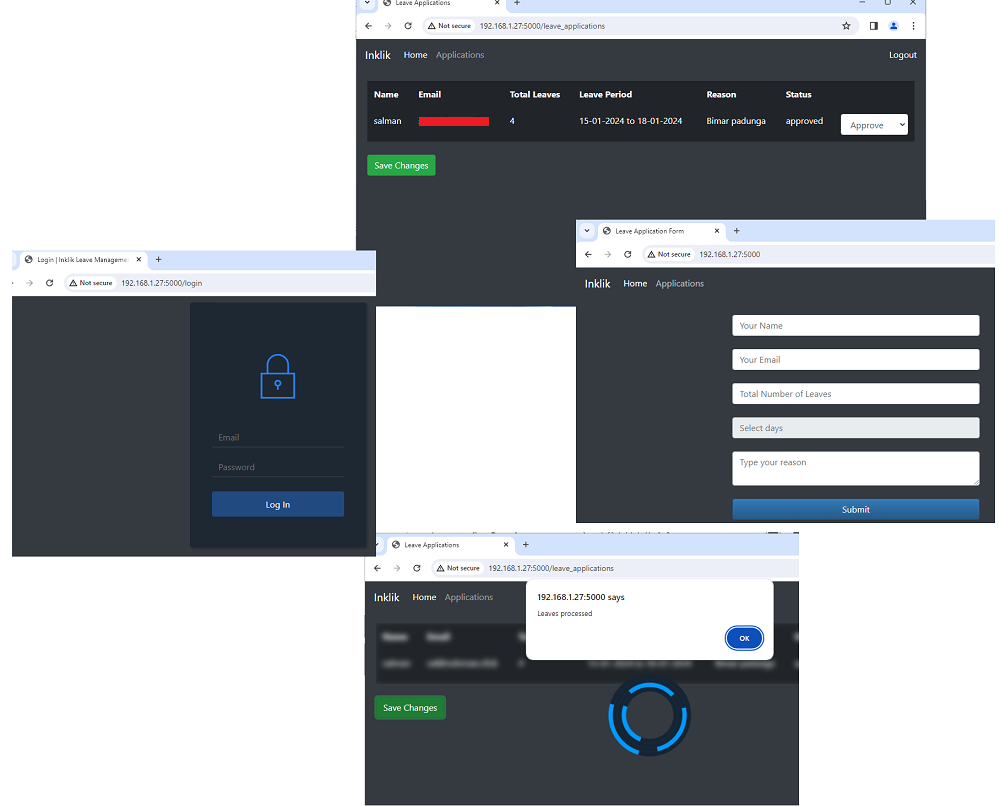Open Home in the top window navbar

(x=415, y=55)
